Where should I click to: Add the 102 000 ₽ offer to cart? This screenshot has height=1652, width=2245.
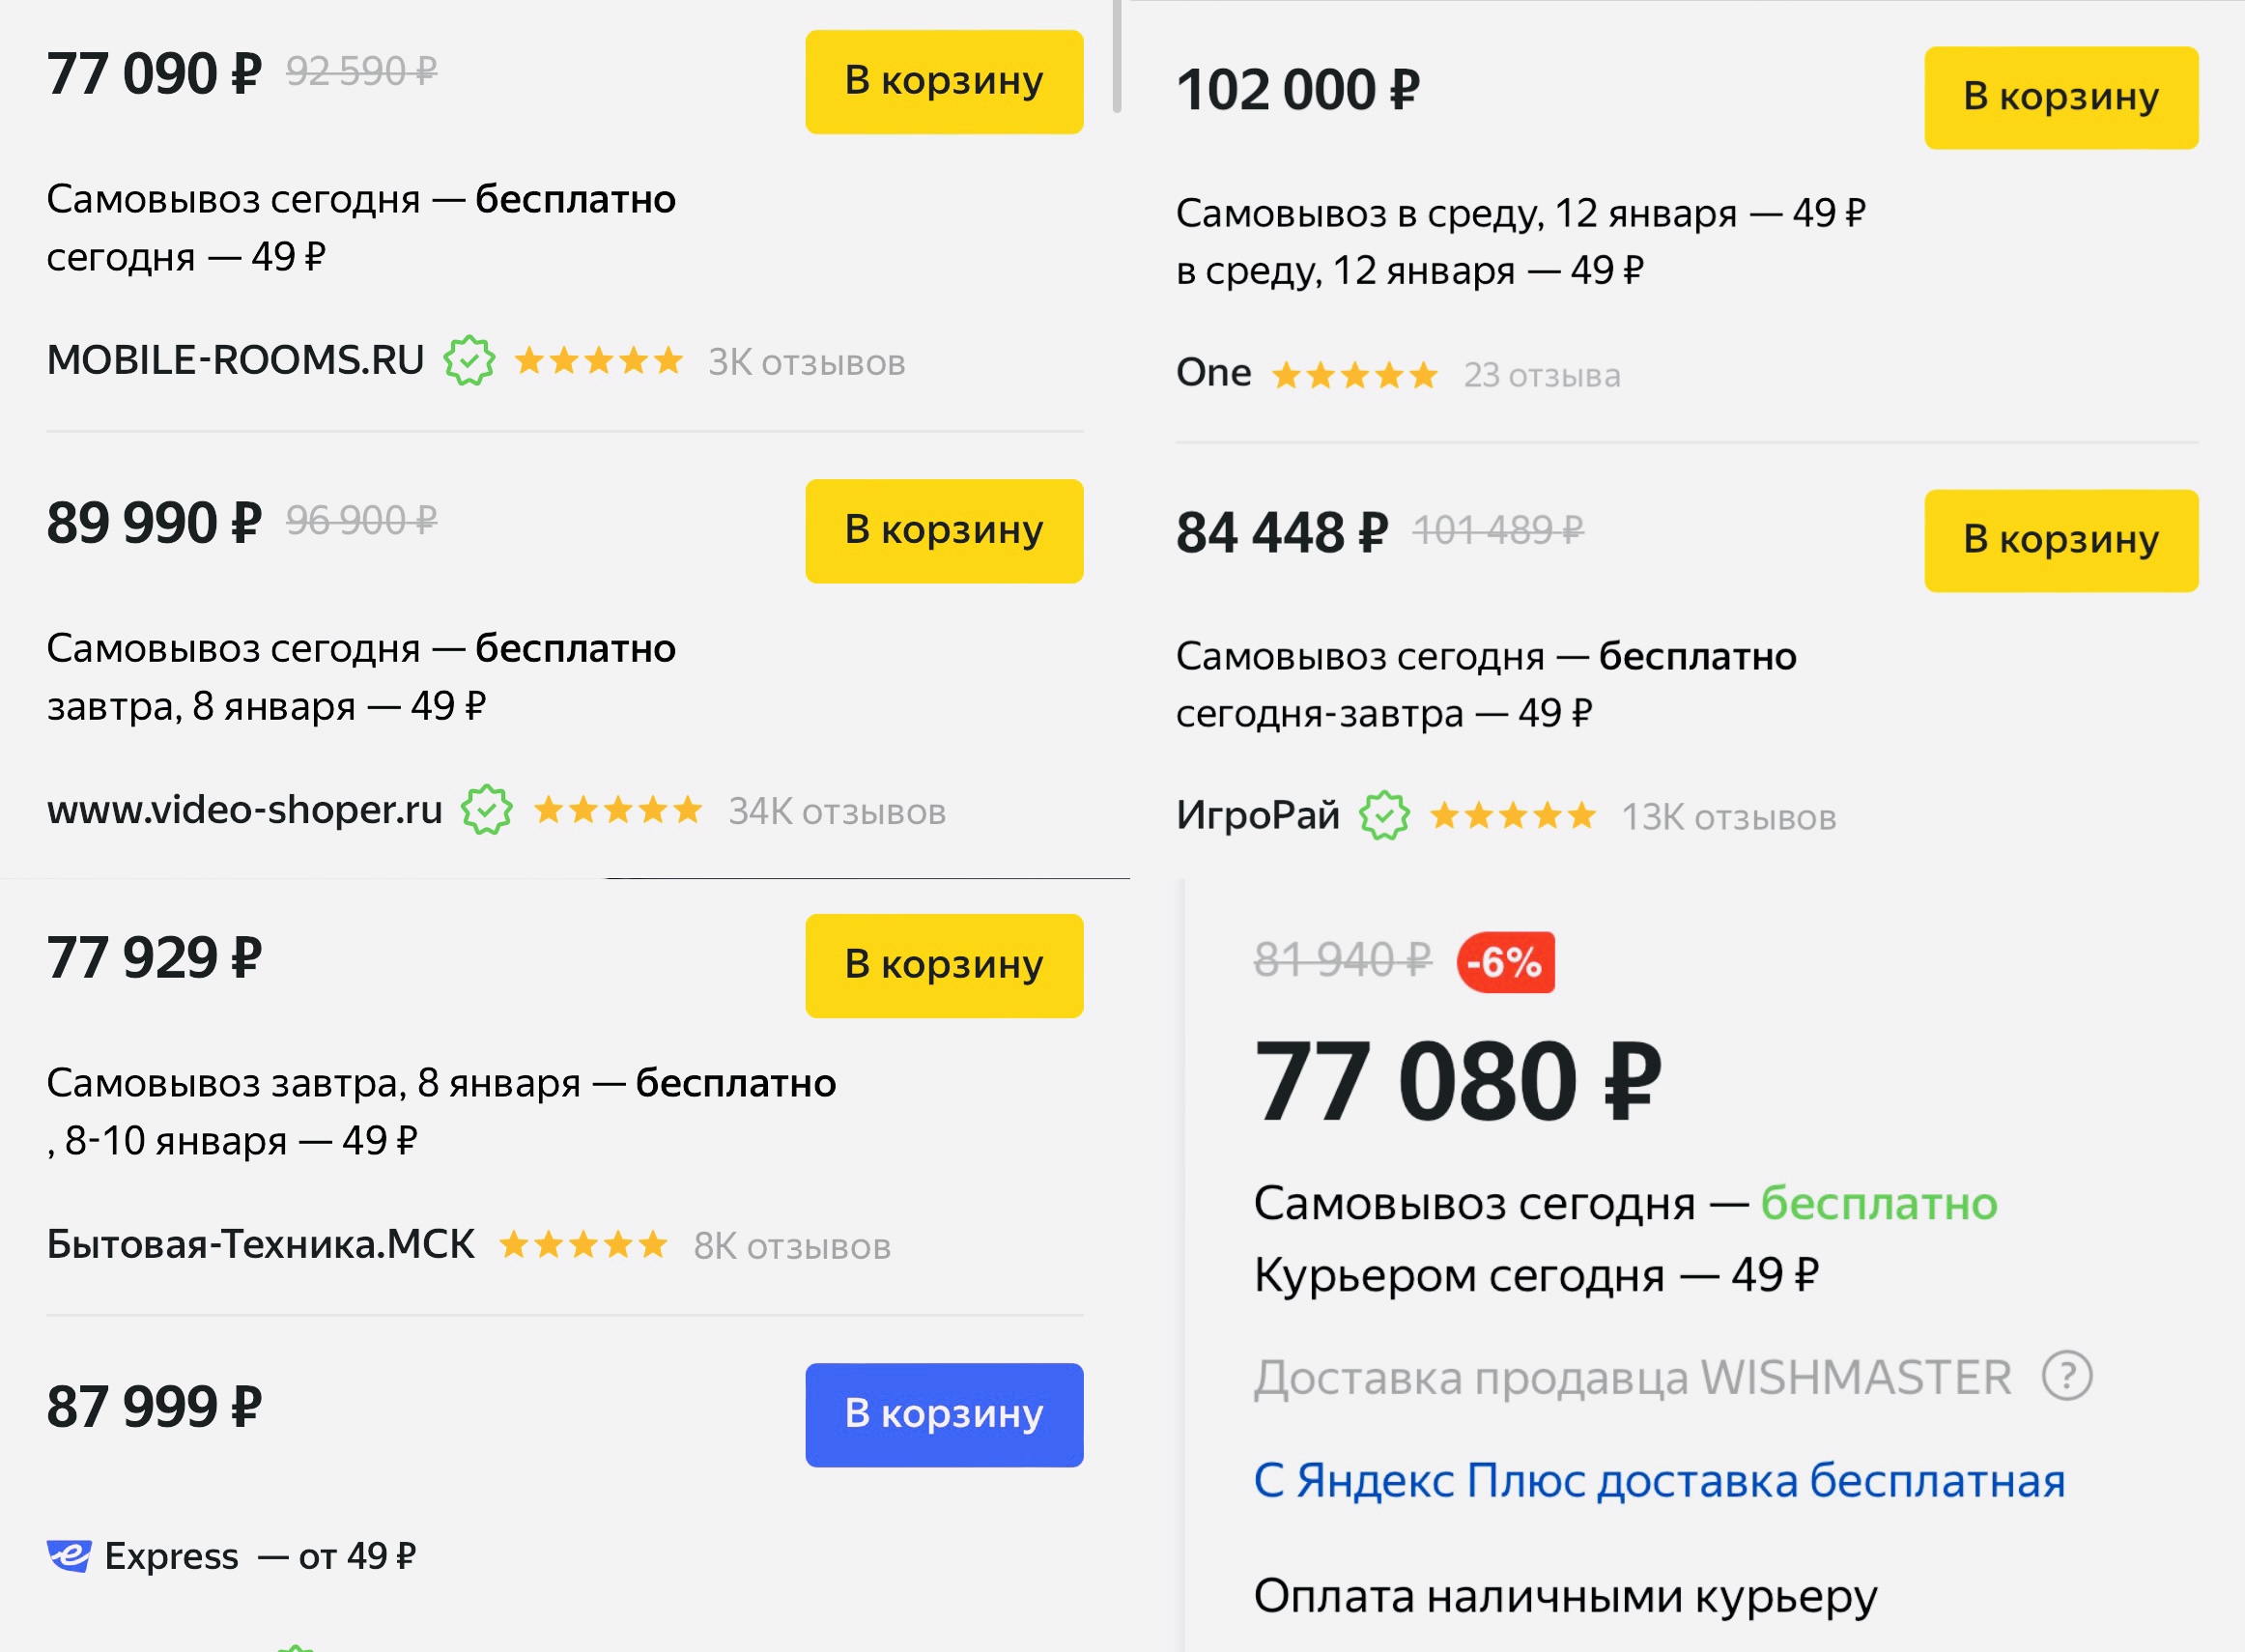coord(2061,97)
